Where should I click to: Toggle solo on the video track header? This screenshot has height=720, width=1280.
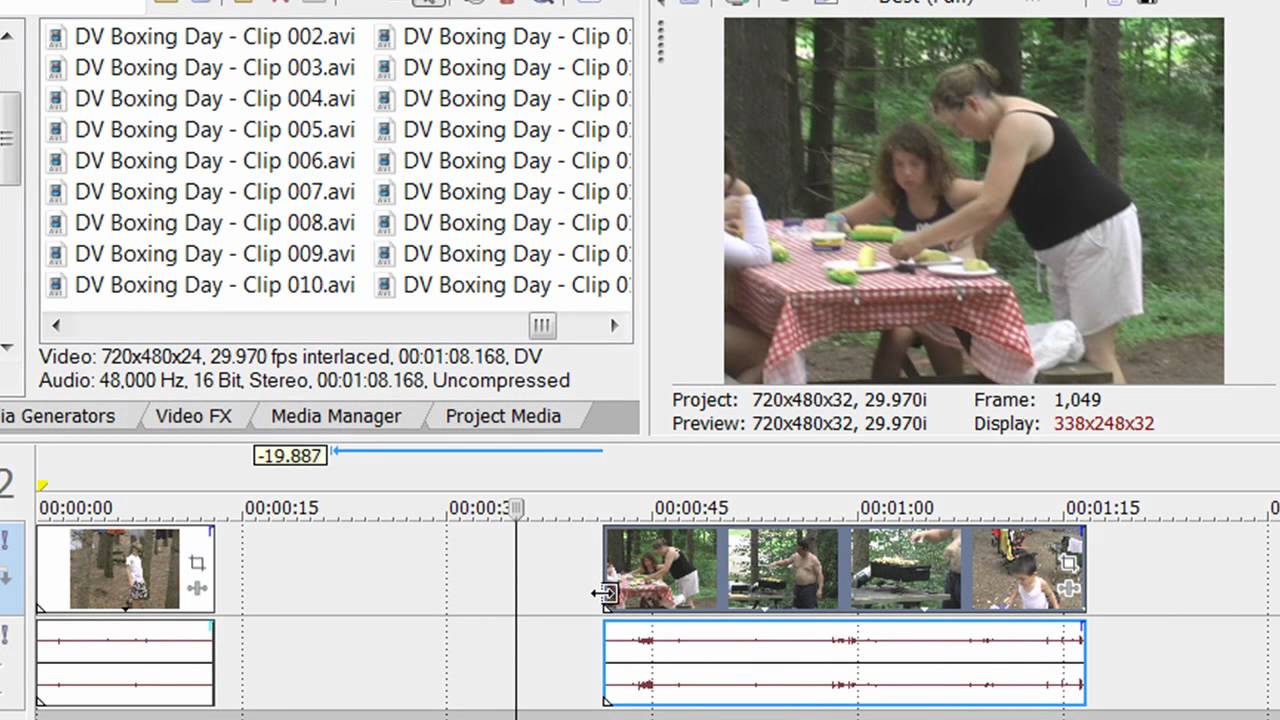(4, 541)
